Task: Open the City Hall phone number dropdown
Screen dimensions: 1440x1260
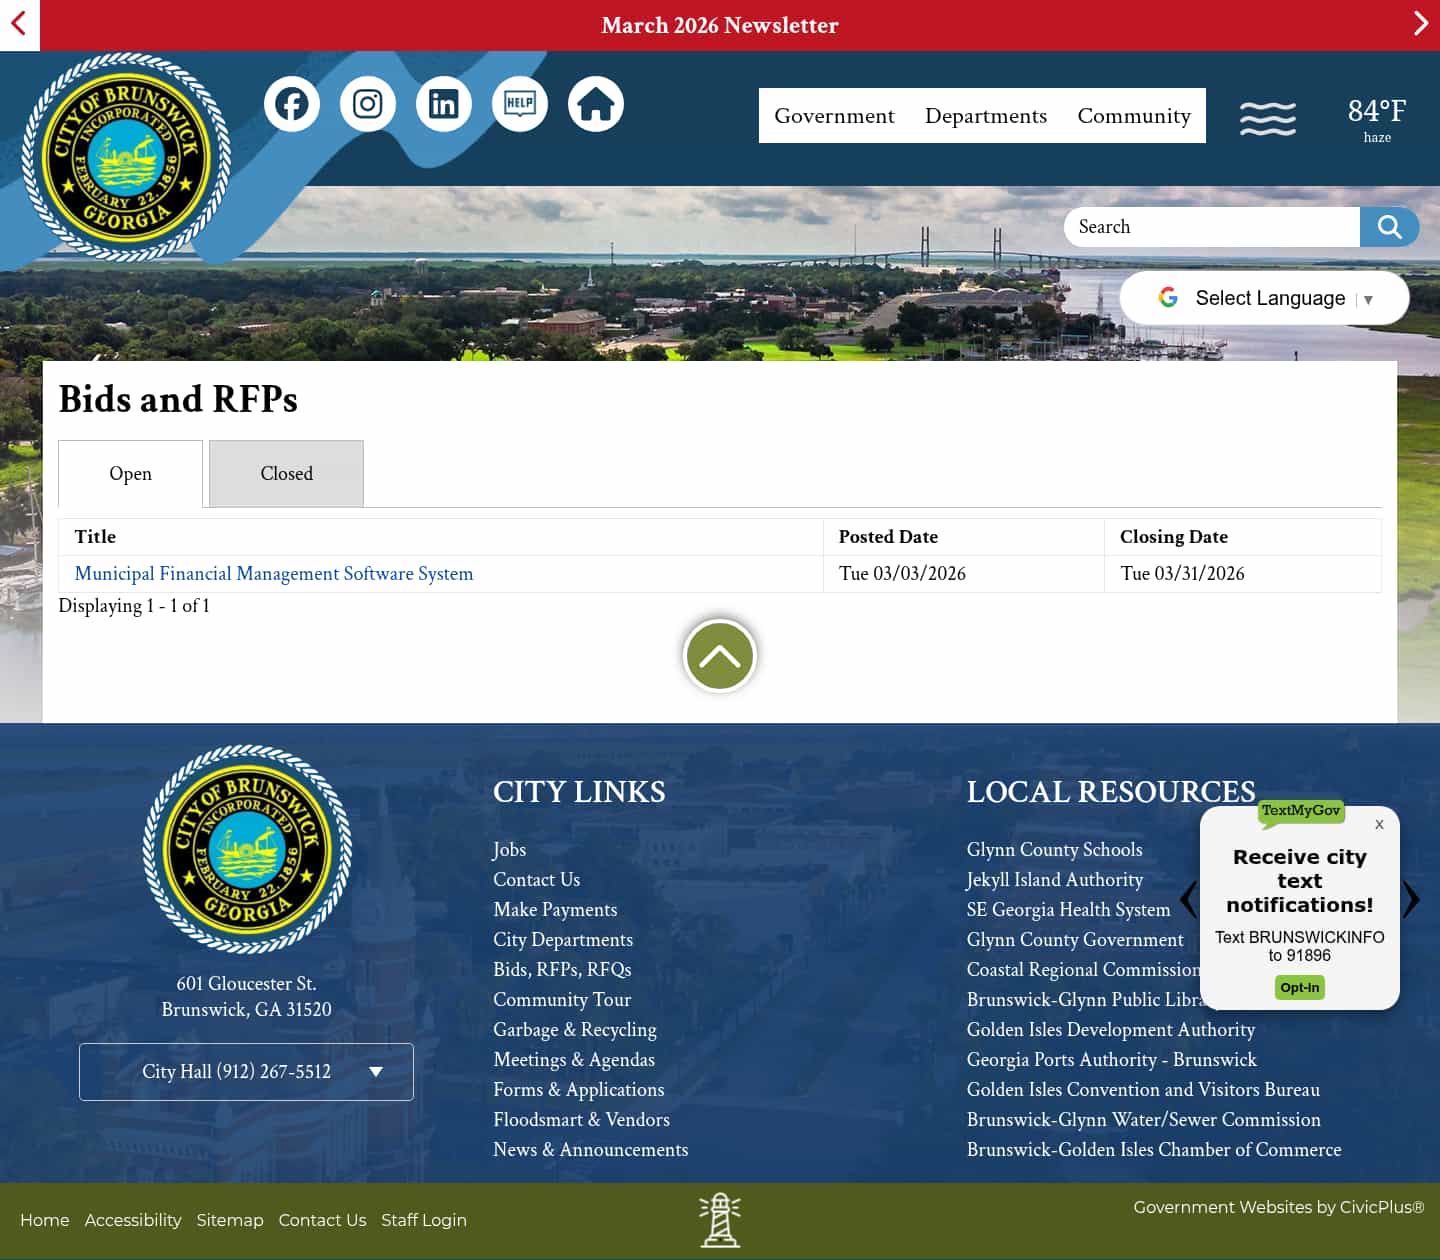Action: 246,1071
